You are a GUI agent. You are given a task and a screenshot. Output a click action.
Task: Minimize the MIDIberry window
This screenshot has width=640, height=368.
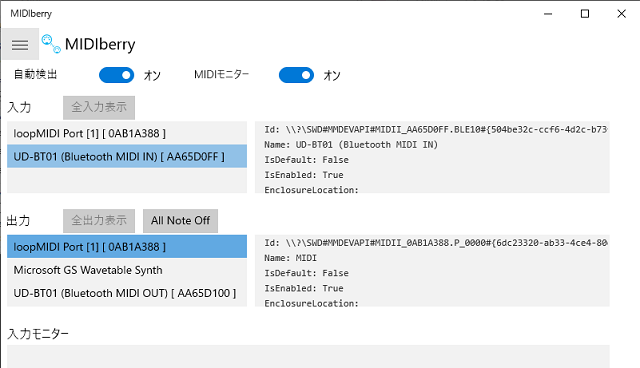point(548,14)
